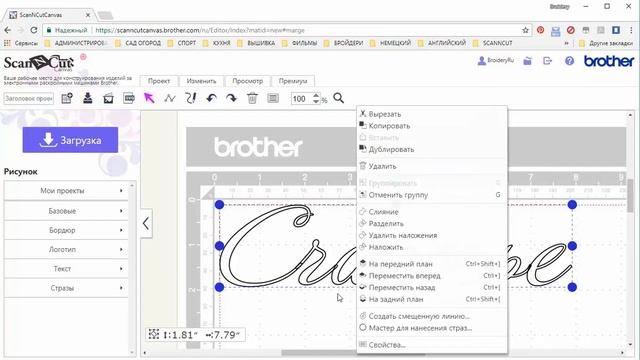Choose Удалить наложения in context menu
The width and height of the screenshot is (640, 360).
[x=432, y=236]
